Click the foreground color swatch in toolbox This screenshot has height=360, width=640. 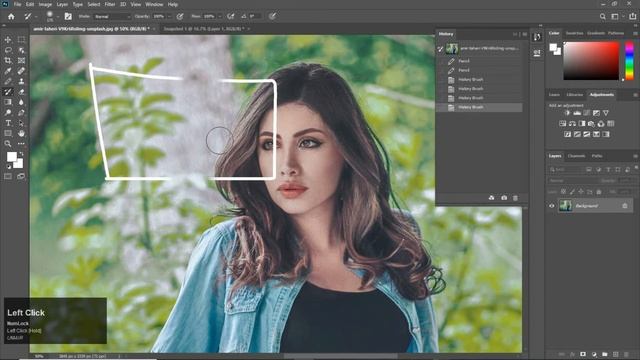[12, 157]
